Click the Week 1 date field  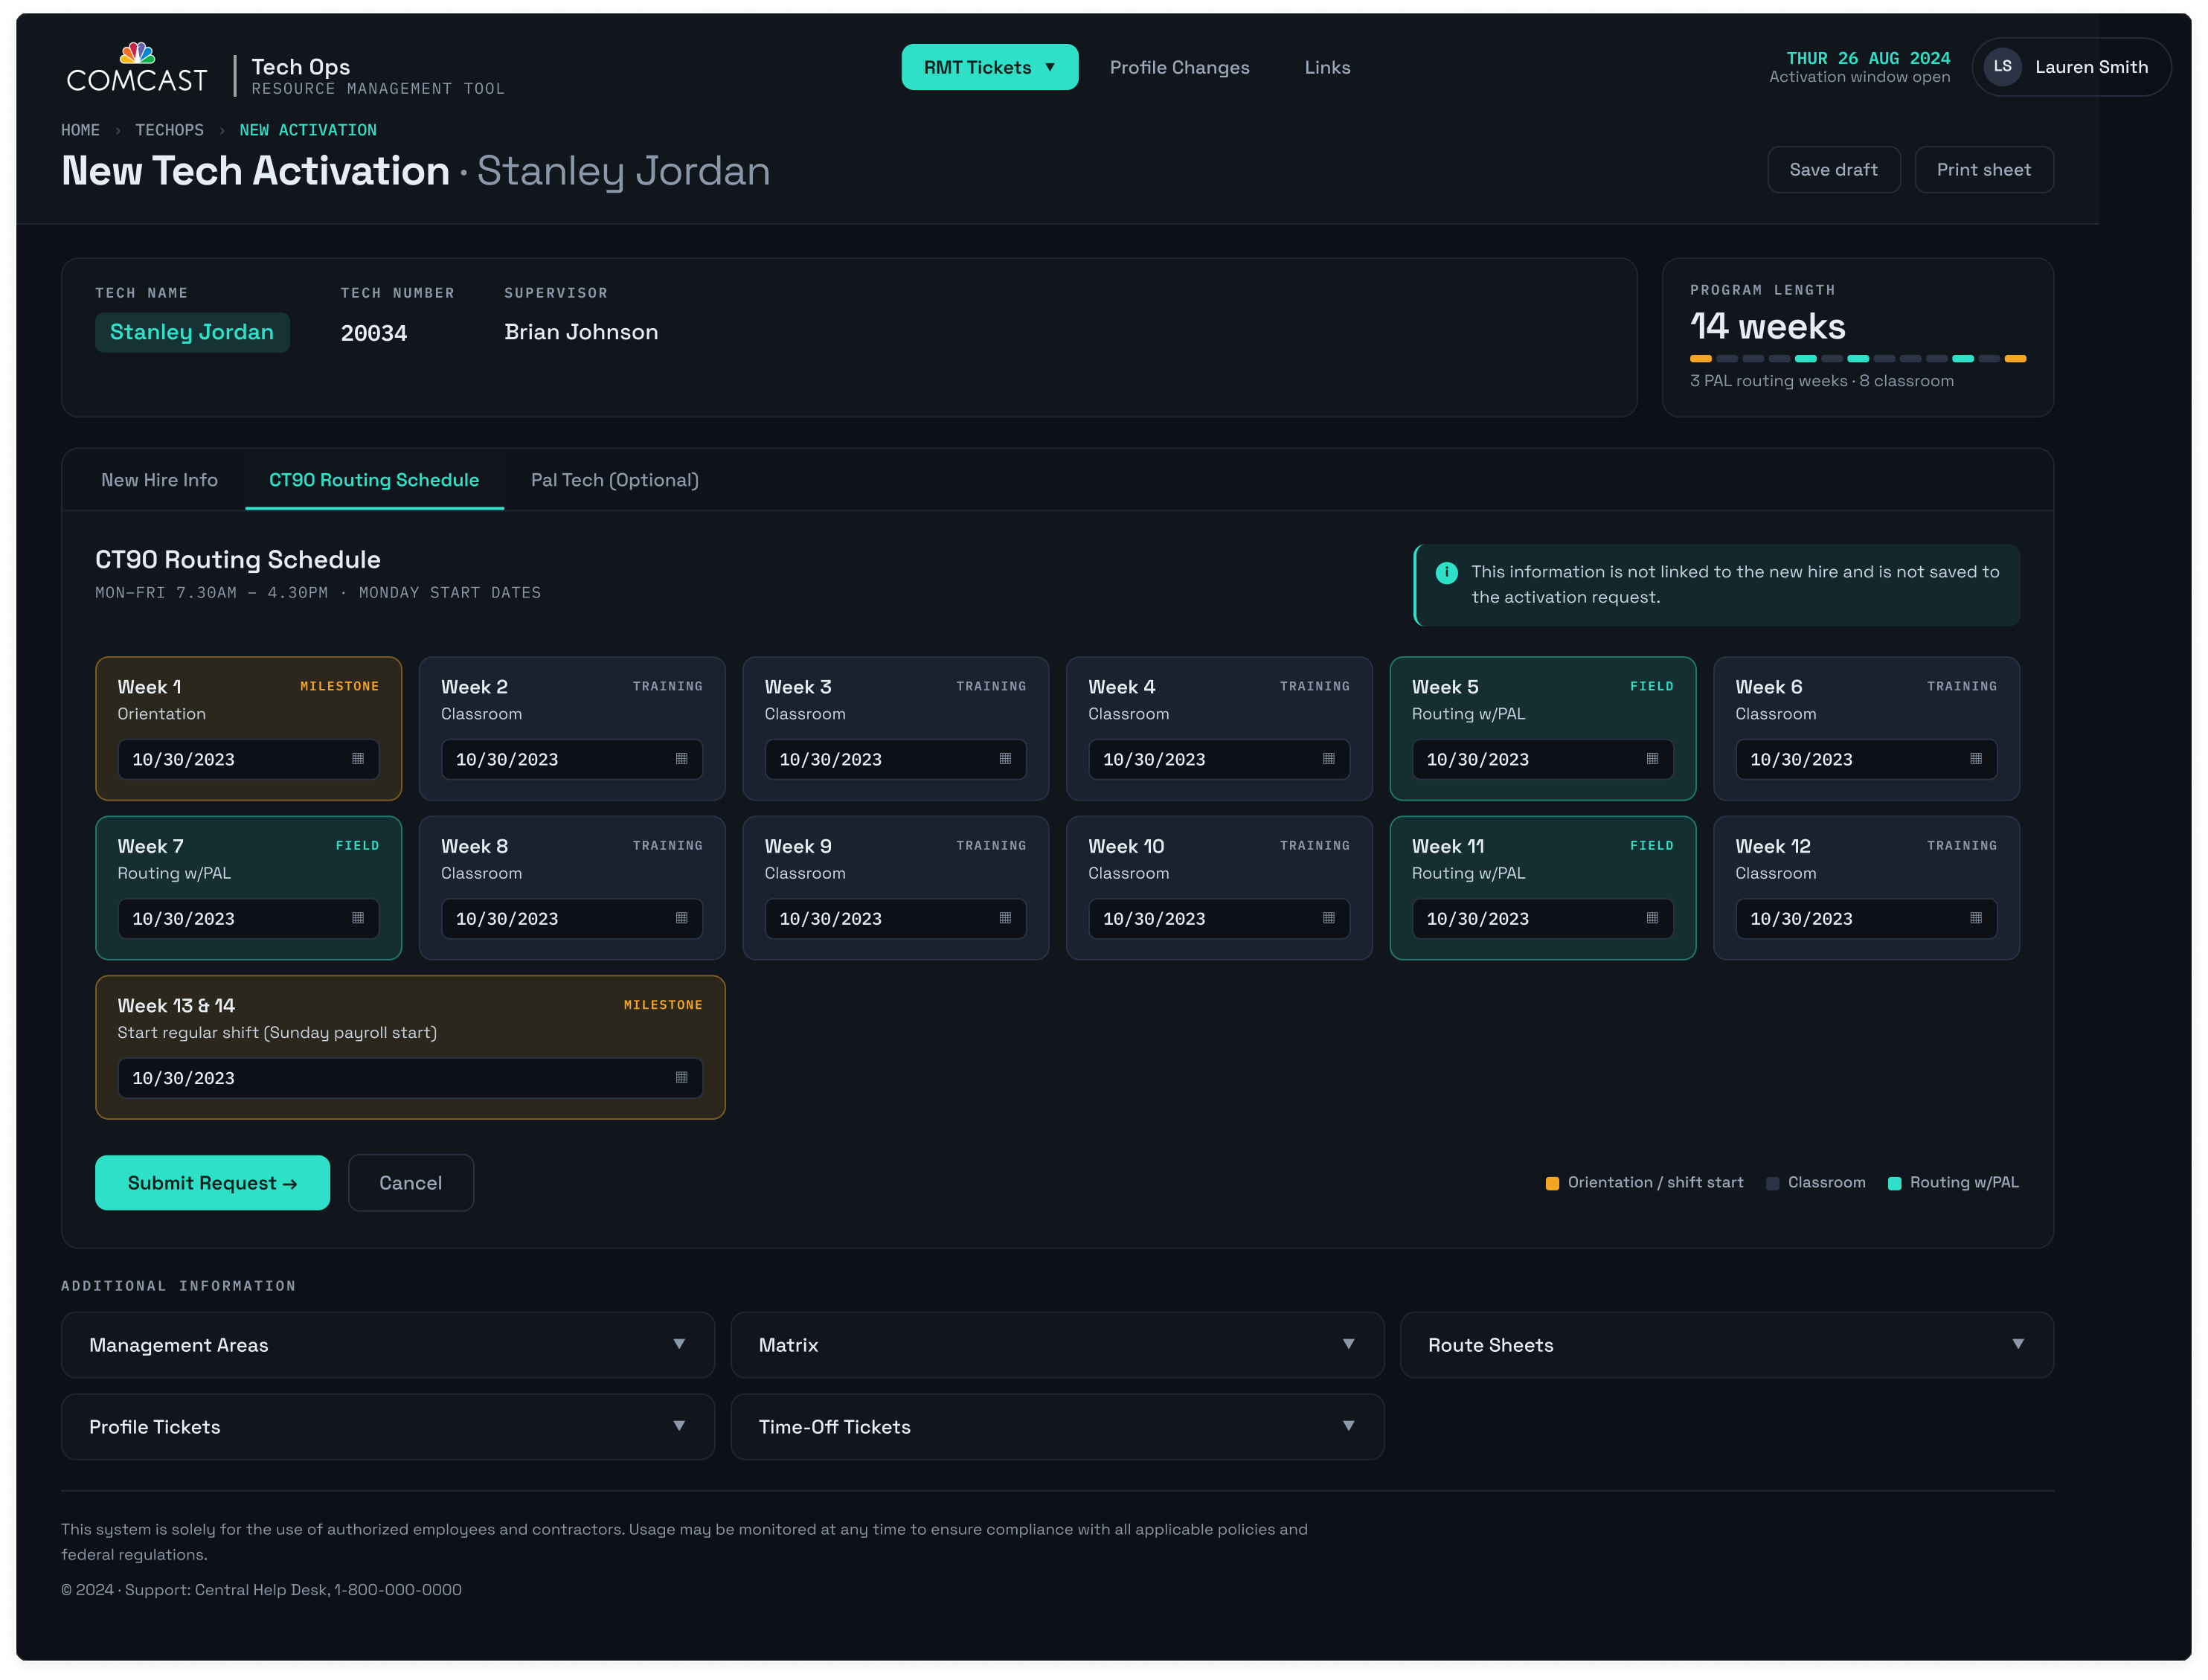coord(248,759)
